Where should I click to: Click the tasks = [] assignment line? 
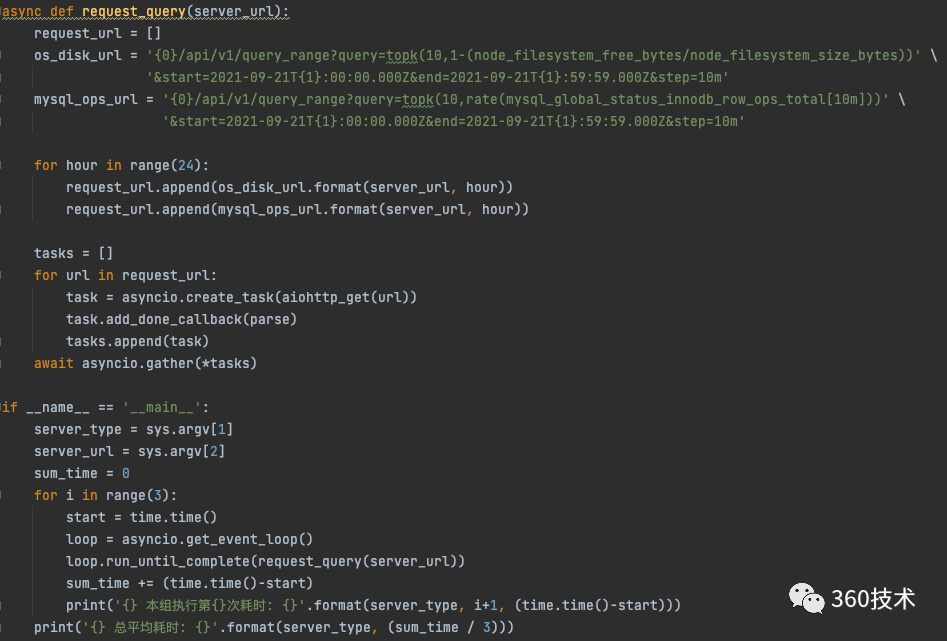pos(74,253)
